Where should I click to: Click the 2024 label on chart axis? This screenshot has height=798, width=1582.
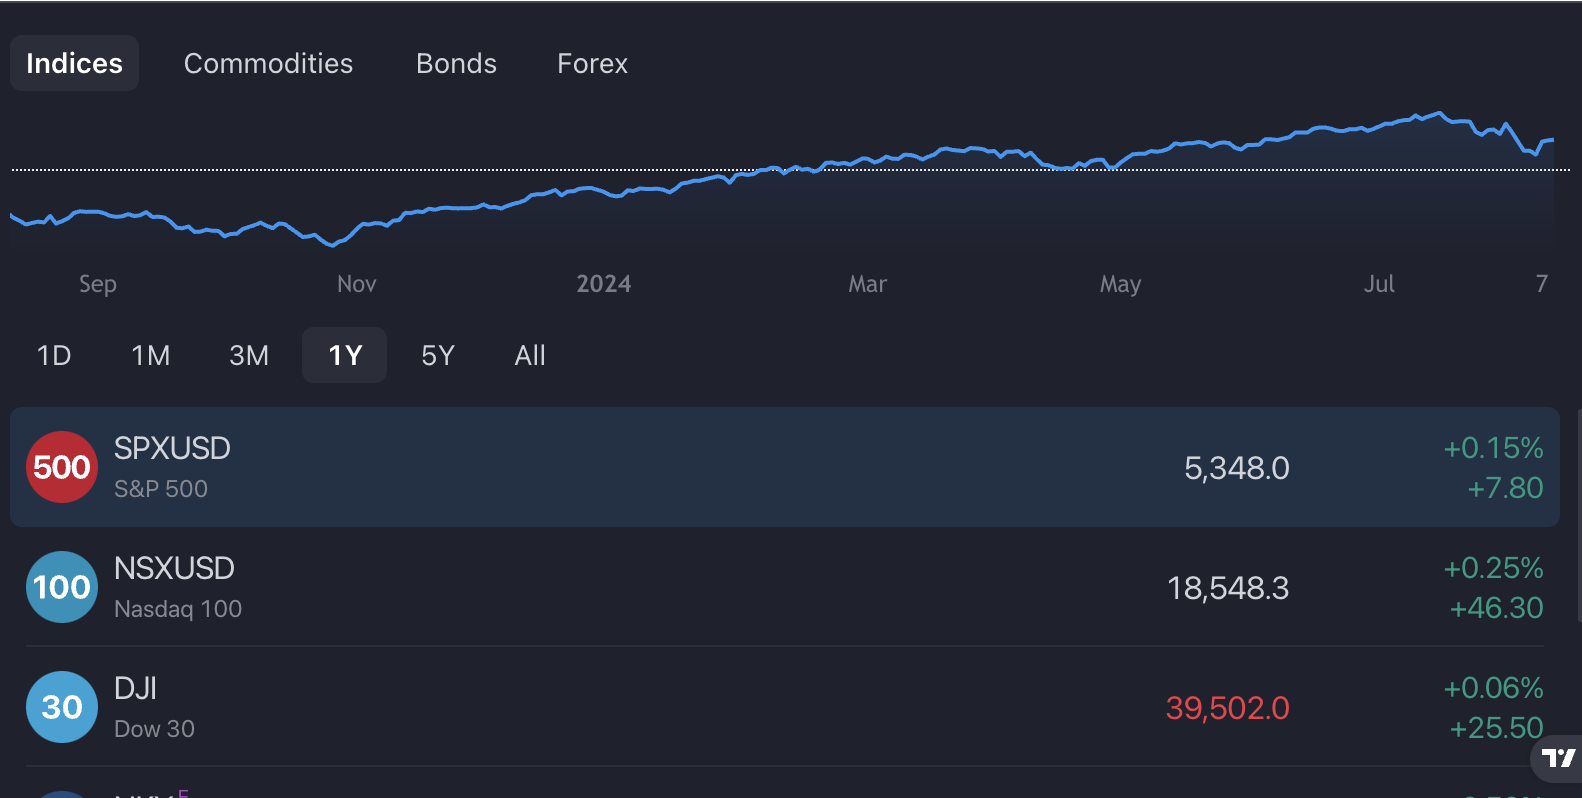coord(604,284)
